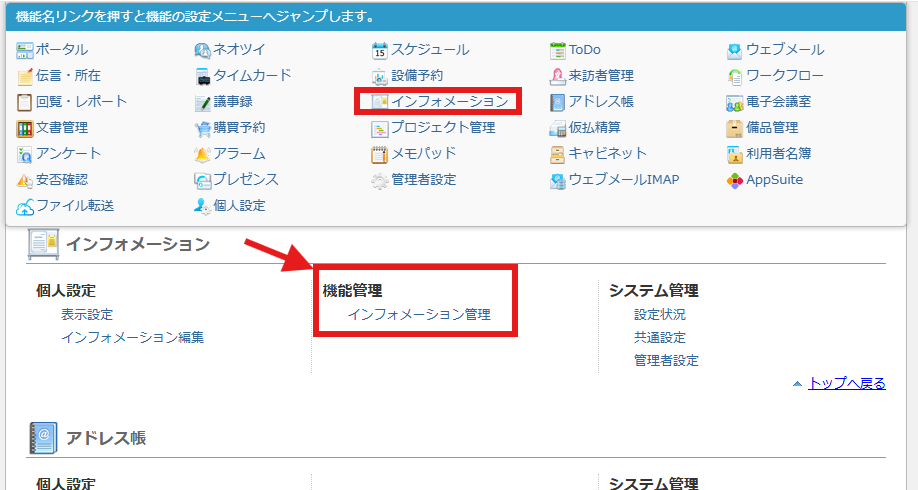Click the 来訪者管理 icon
The height and width of the screenshot is (490, 918).
(558, 77)
